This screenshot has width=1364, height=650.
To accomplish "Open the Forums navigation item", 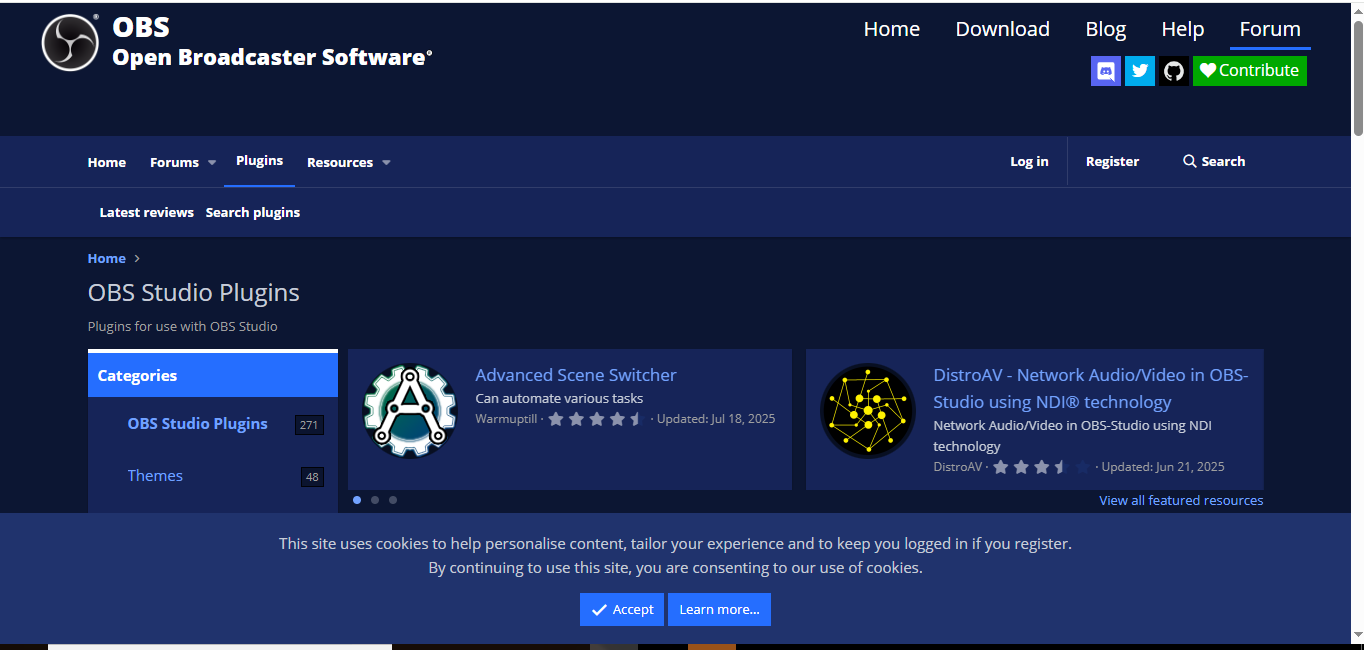I will (x=175, y=162).
